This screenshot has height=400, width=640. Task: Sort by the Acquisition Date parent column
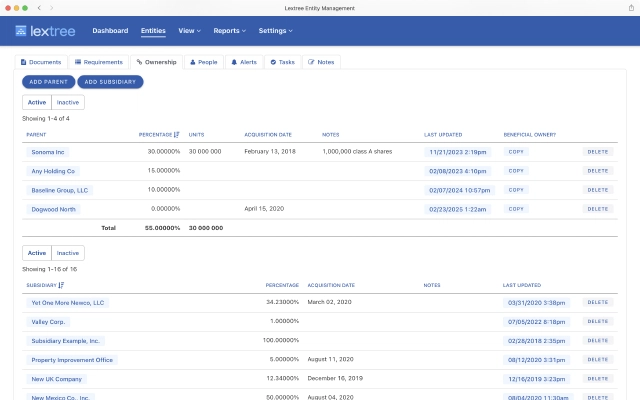pyautogui.click(x=268, y=135)
